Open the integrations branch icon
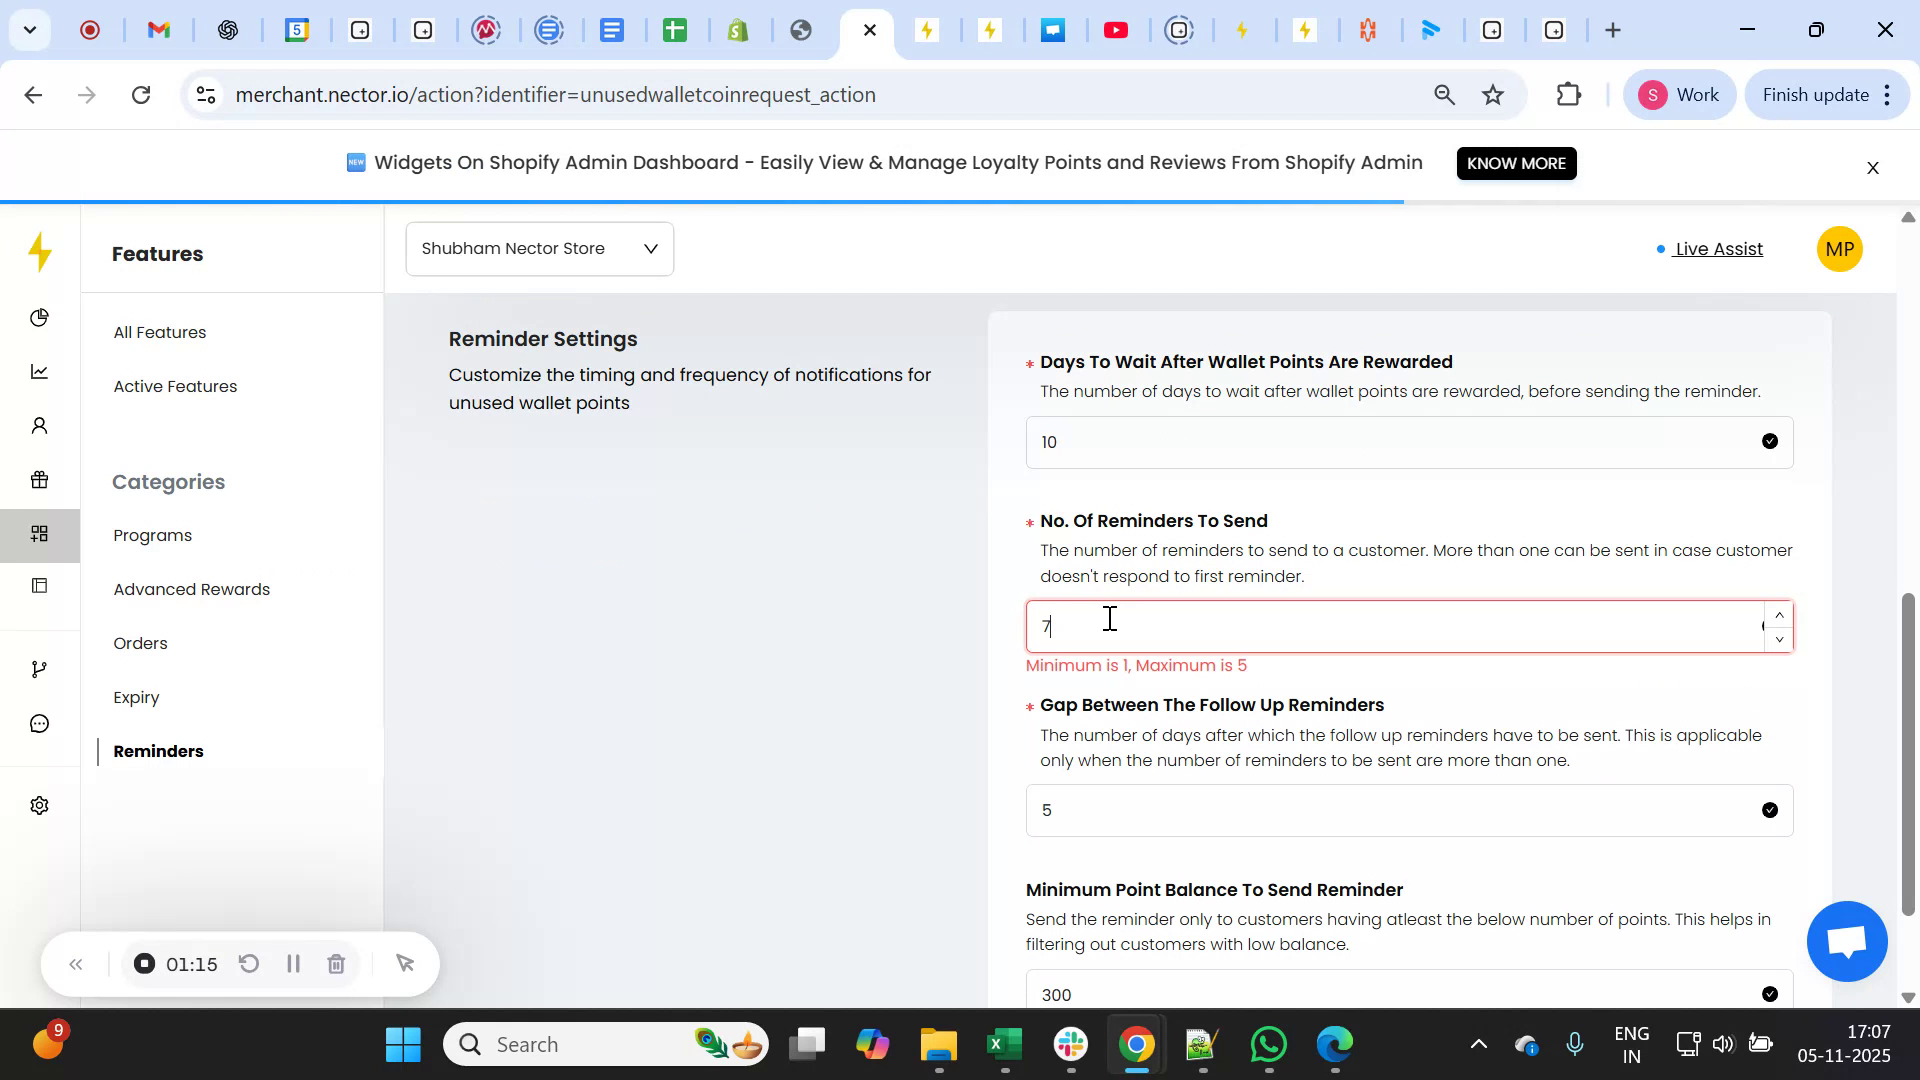This screenshot has height=1080, width=1920. pyautogui.click(x=40, y=668)
